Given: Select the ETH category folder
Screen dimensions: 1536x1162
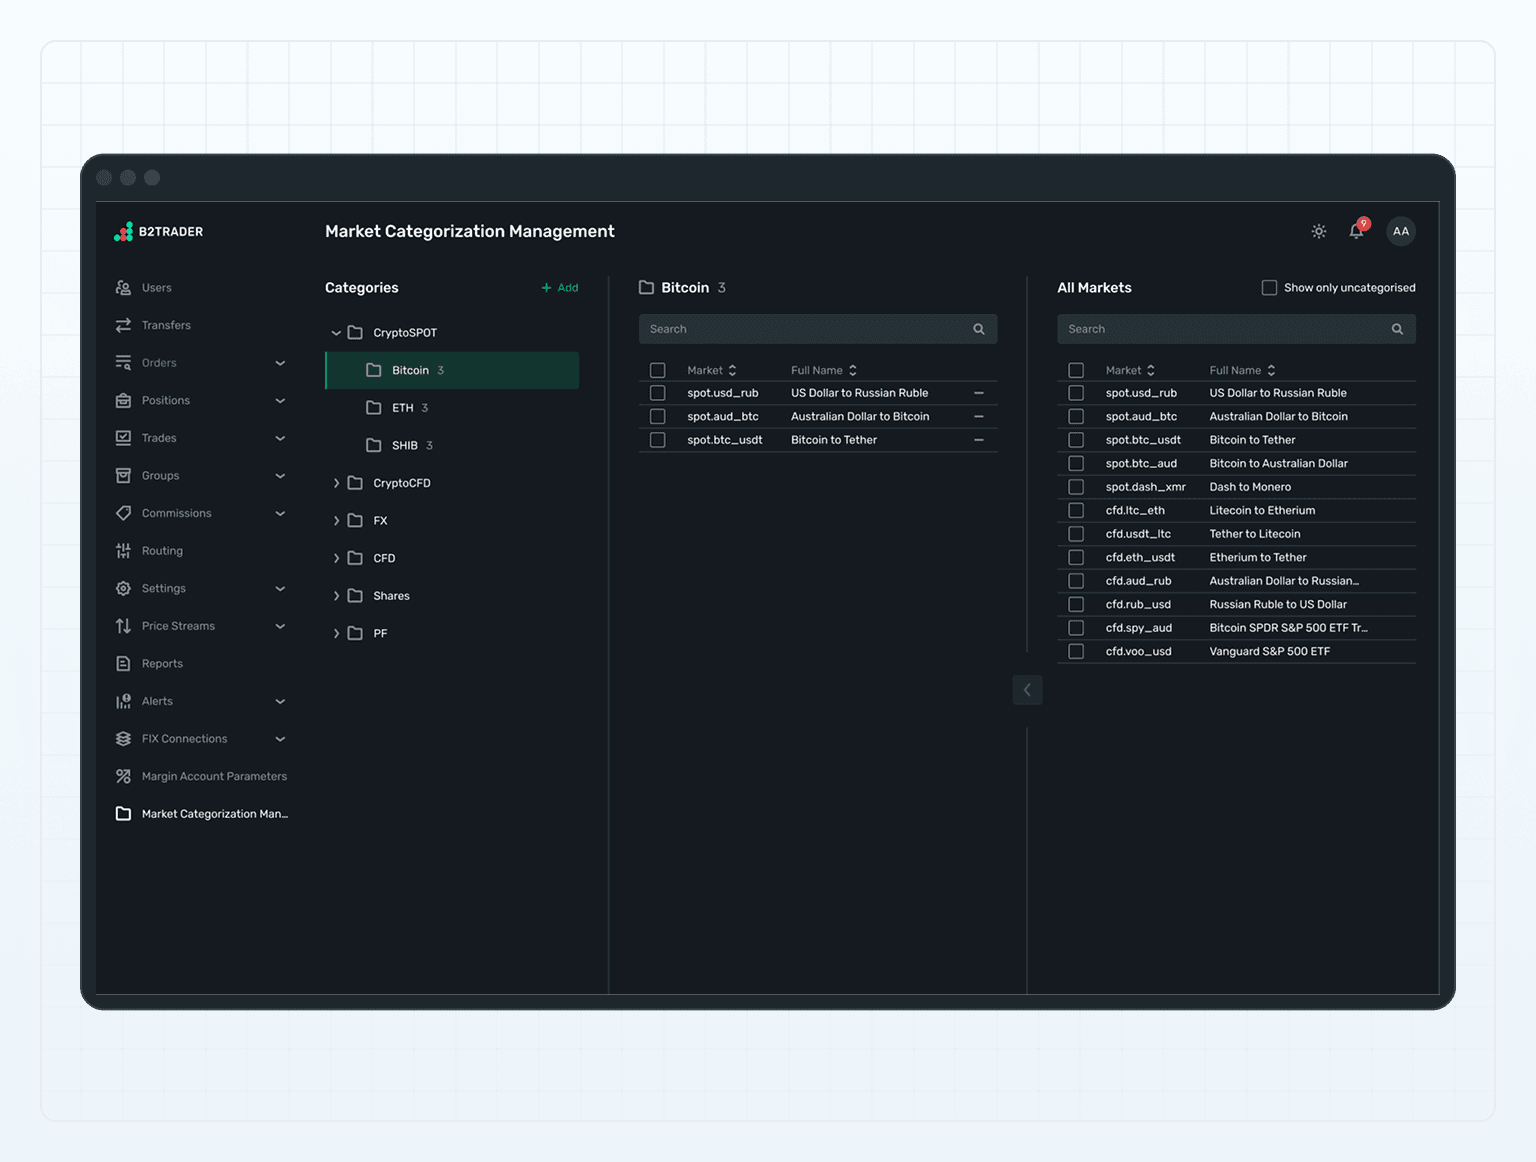Looking at the screenshot, I should [402, 408].
